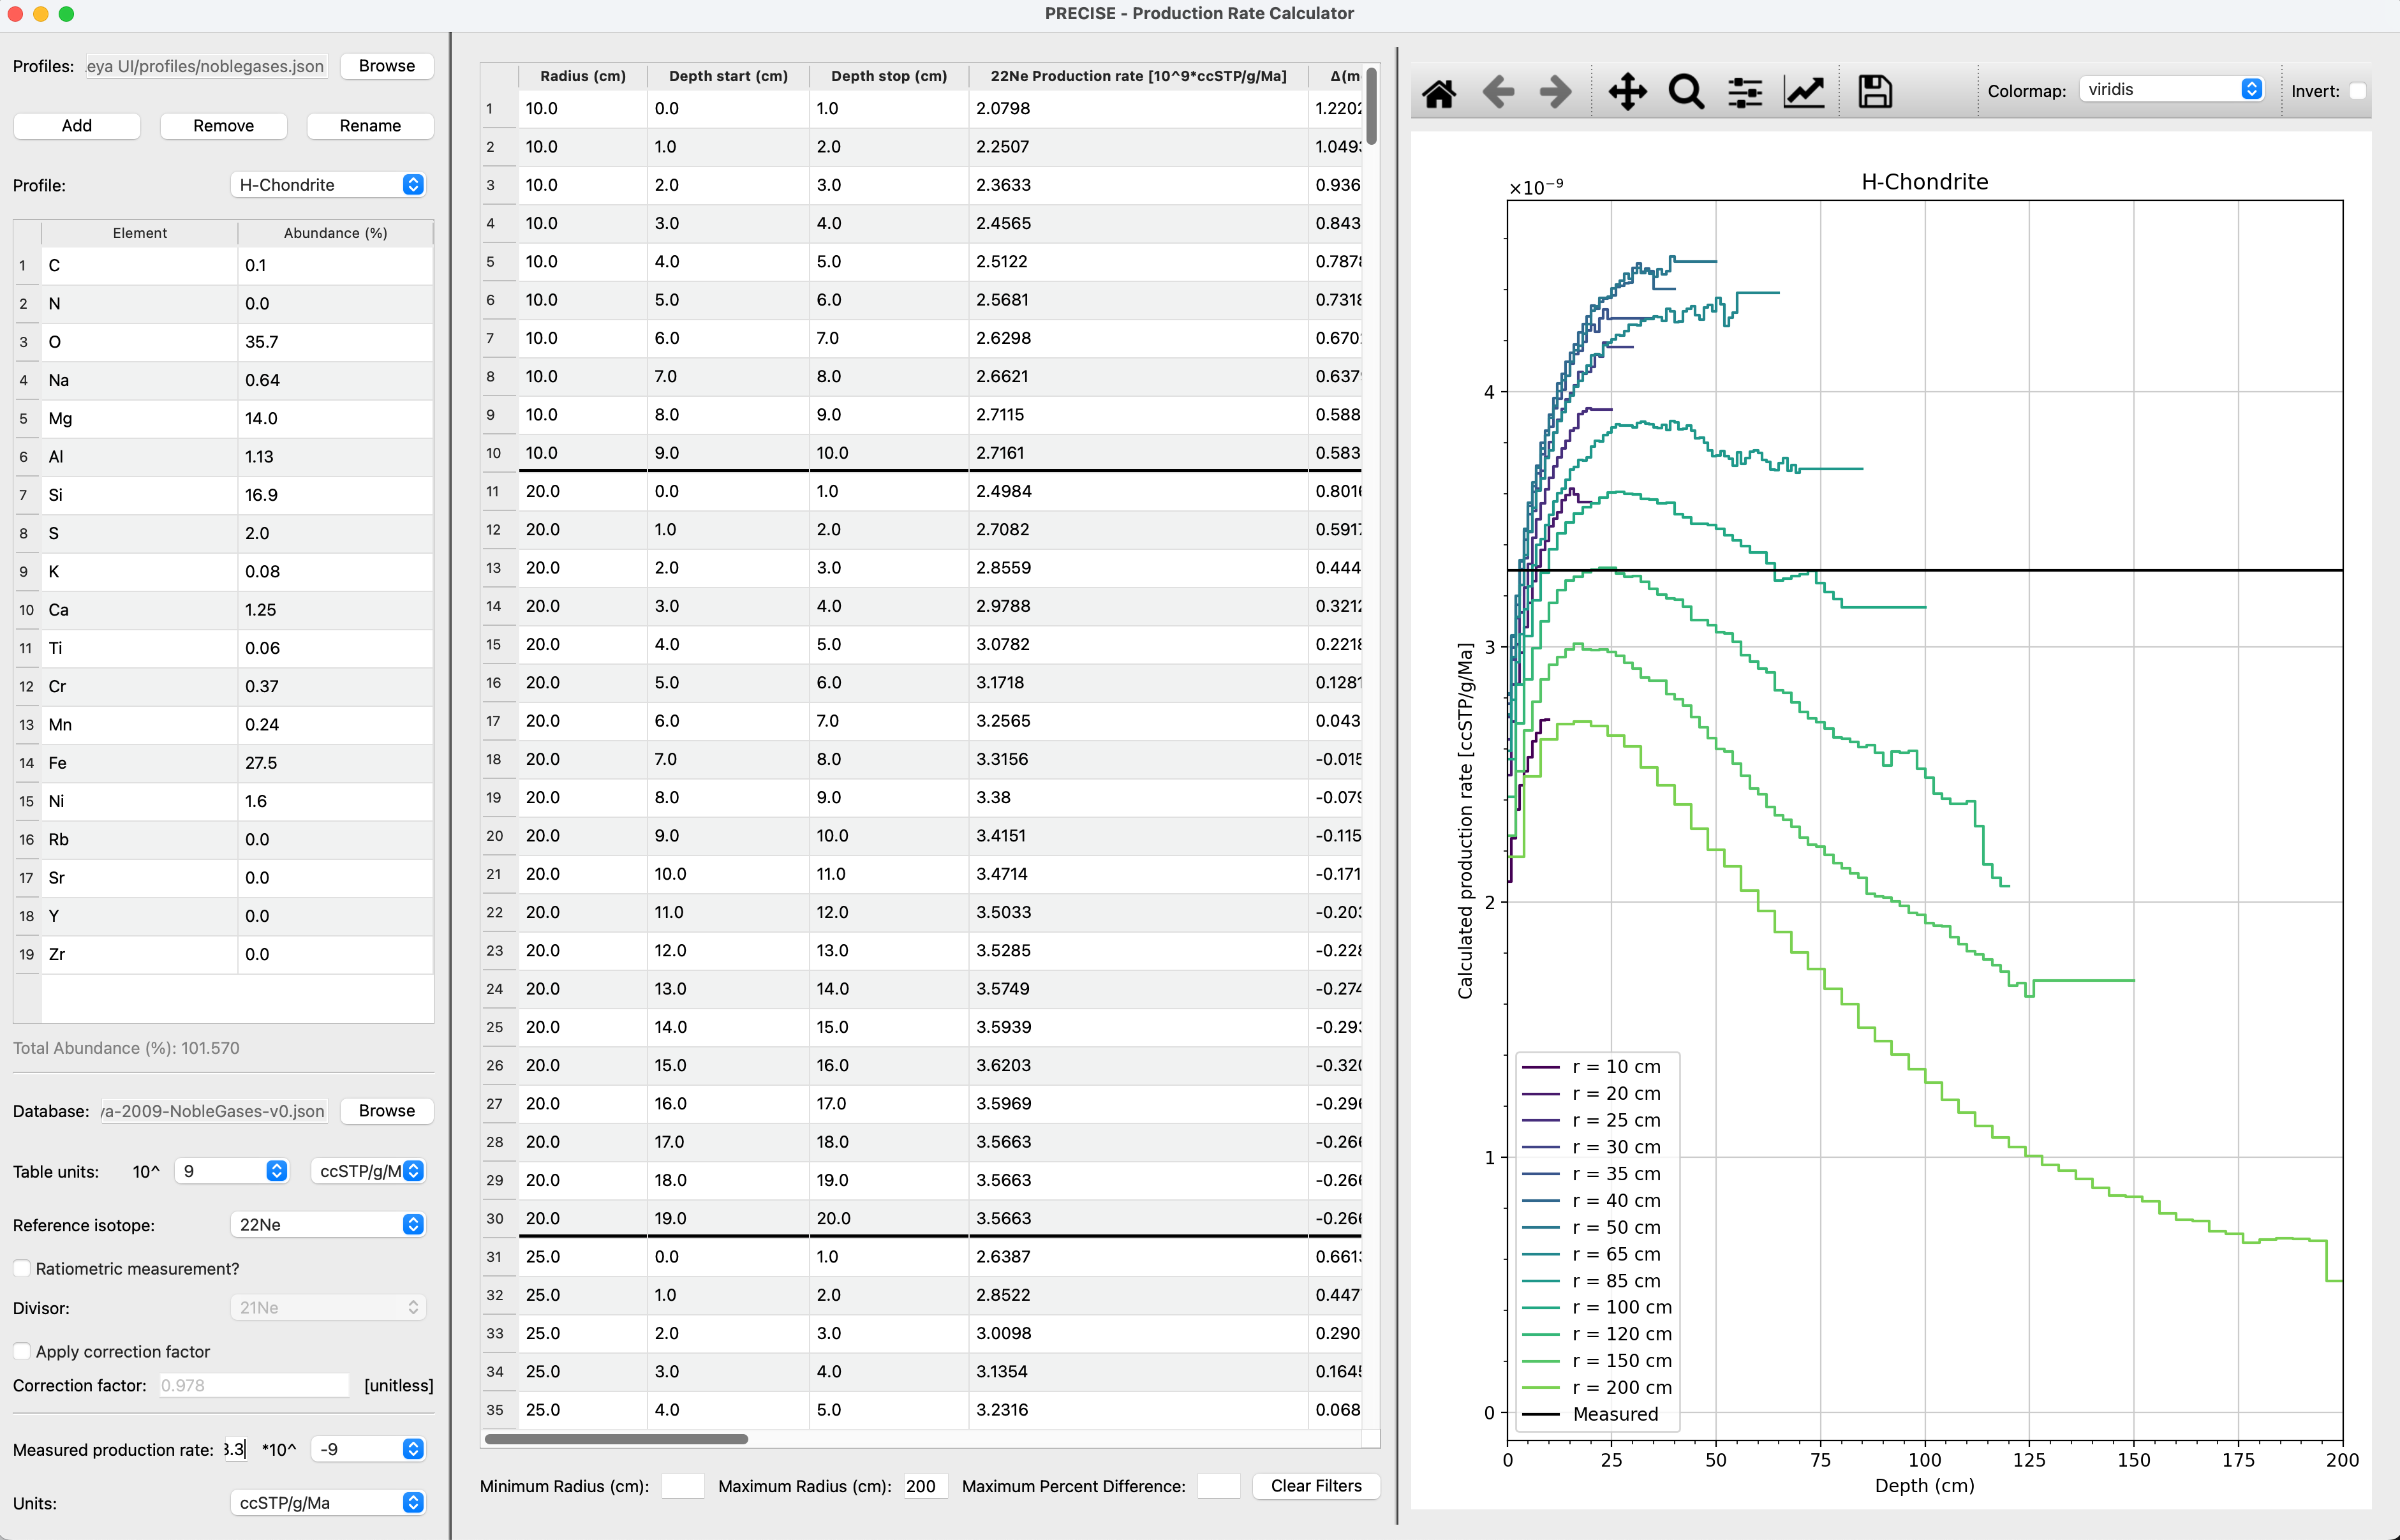Click the r = 10 cm legend entry
The image size is (2400, 1540).
click(1592, 1067)
